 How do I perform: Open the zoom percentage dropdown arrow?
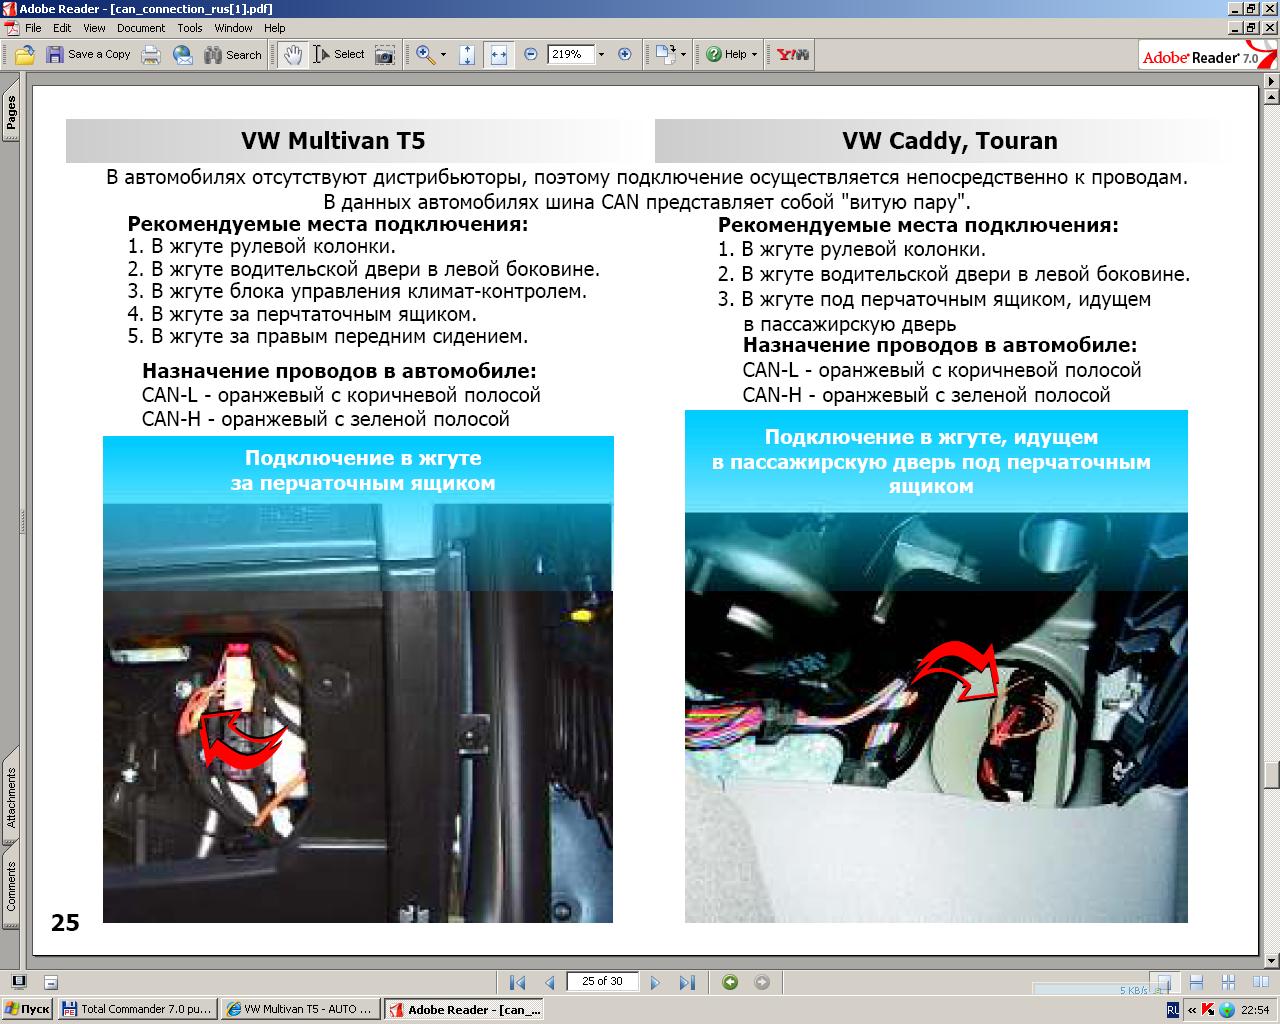[x=601, y=55]
